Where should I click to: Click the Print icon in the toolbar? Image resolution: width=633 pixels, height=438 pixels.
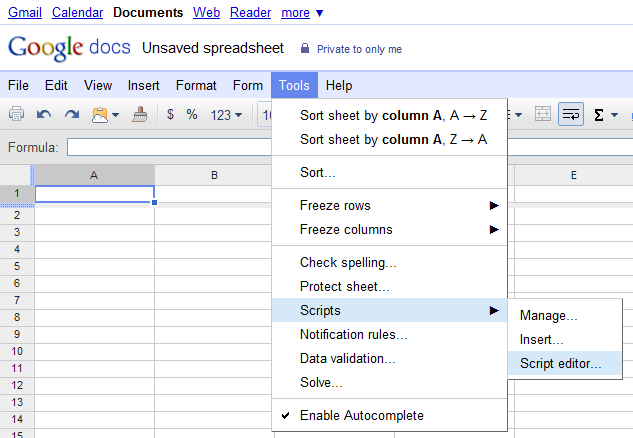[16, 114]
